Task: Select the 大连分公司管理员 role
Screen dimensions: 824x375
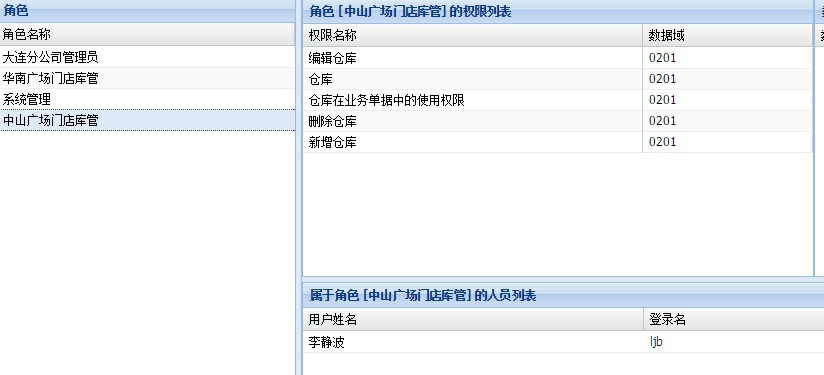Action: [147, 57]
